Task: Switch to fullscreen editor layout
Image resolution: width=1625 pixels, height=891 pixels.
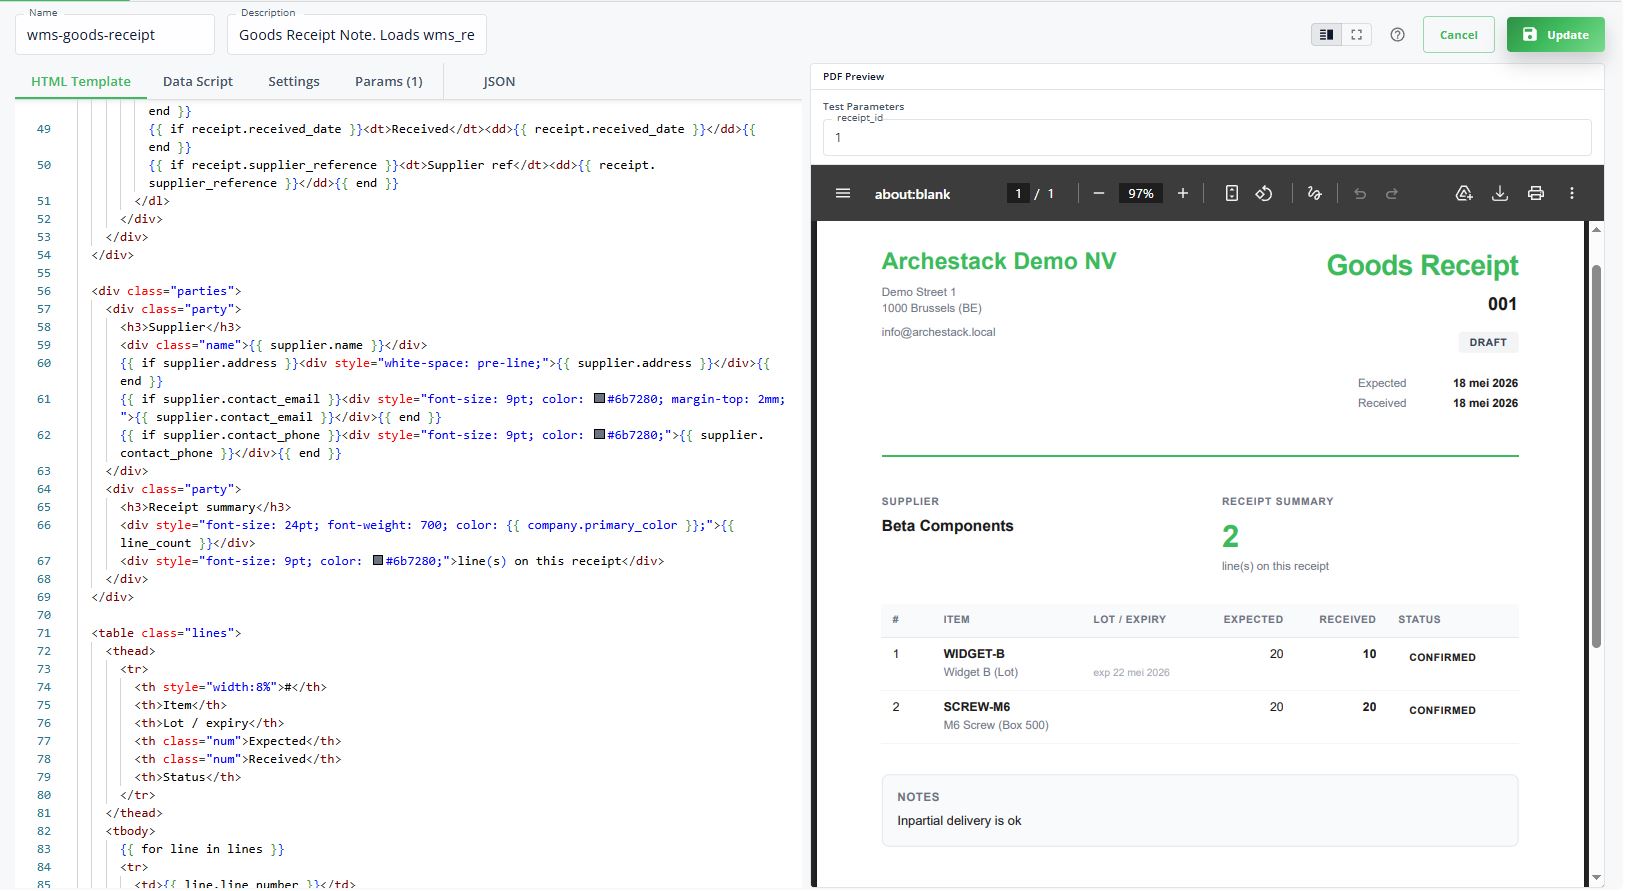Action: point(1356,34)
